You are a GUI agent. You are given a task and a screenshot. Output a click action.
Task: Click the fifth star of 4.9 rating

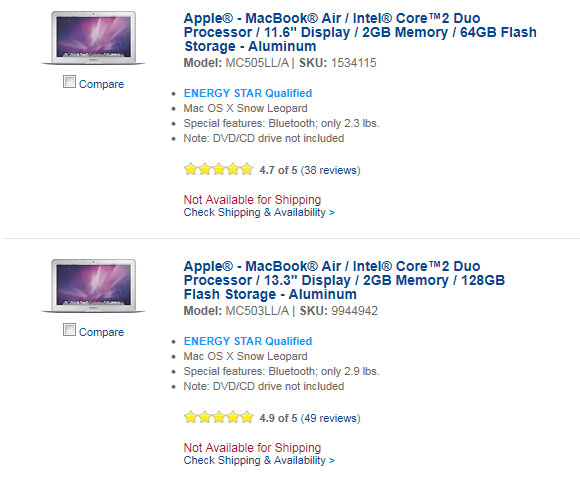coord(247,417)
